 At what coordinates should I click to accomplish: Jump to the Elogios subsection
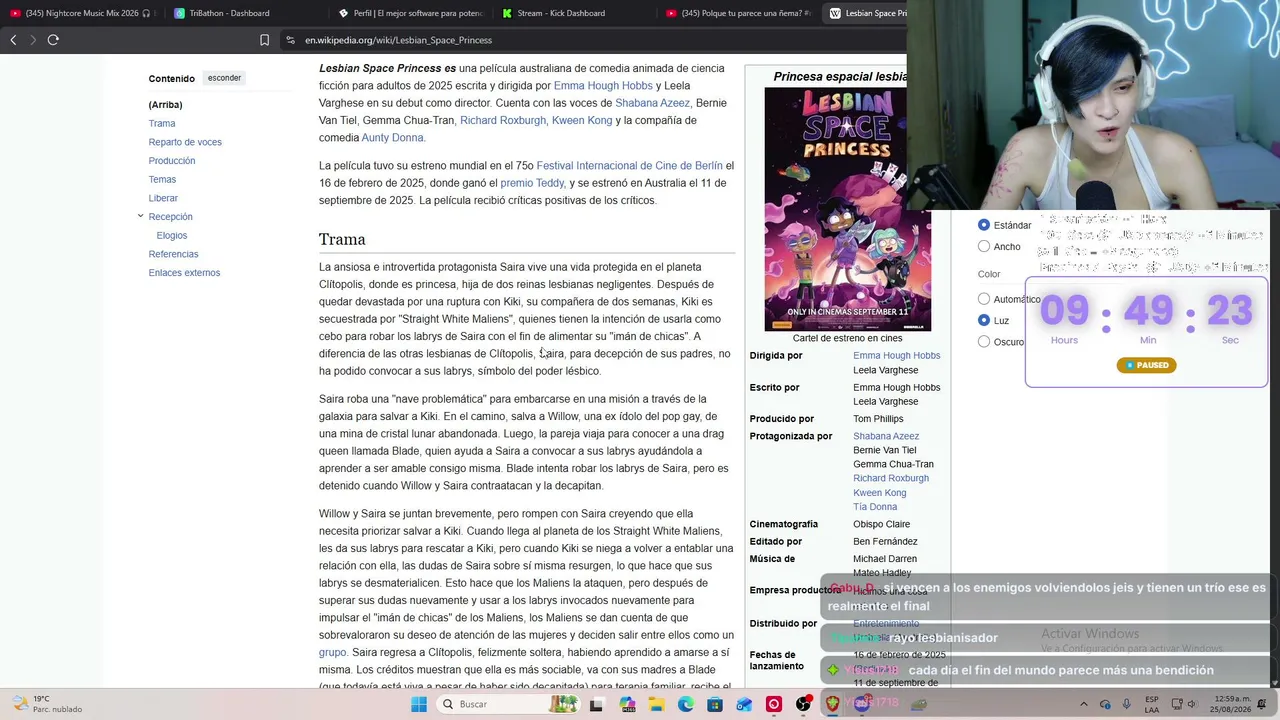172,235
